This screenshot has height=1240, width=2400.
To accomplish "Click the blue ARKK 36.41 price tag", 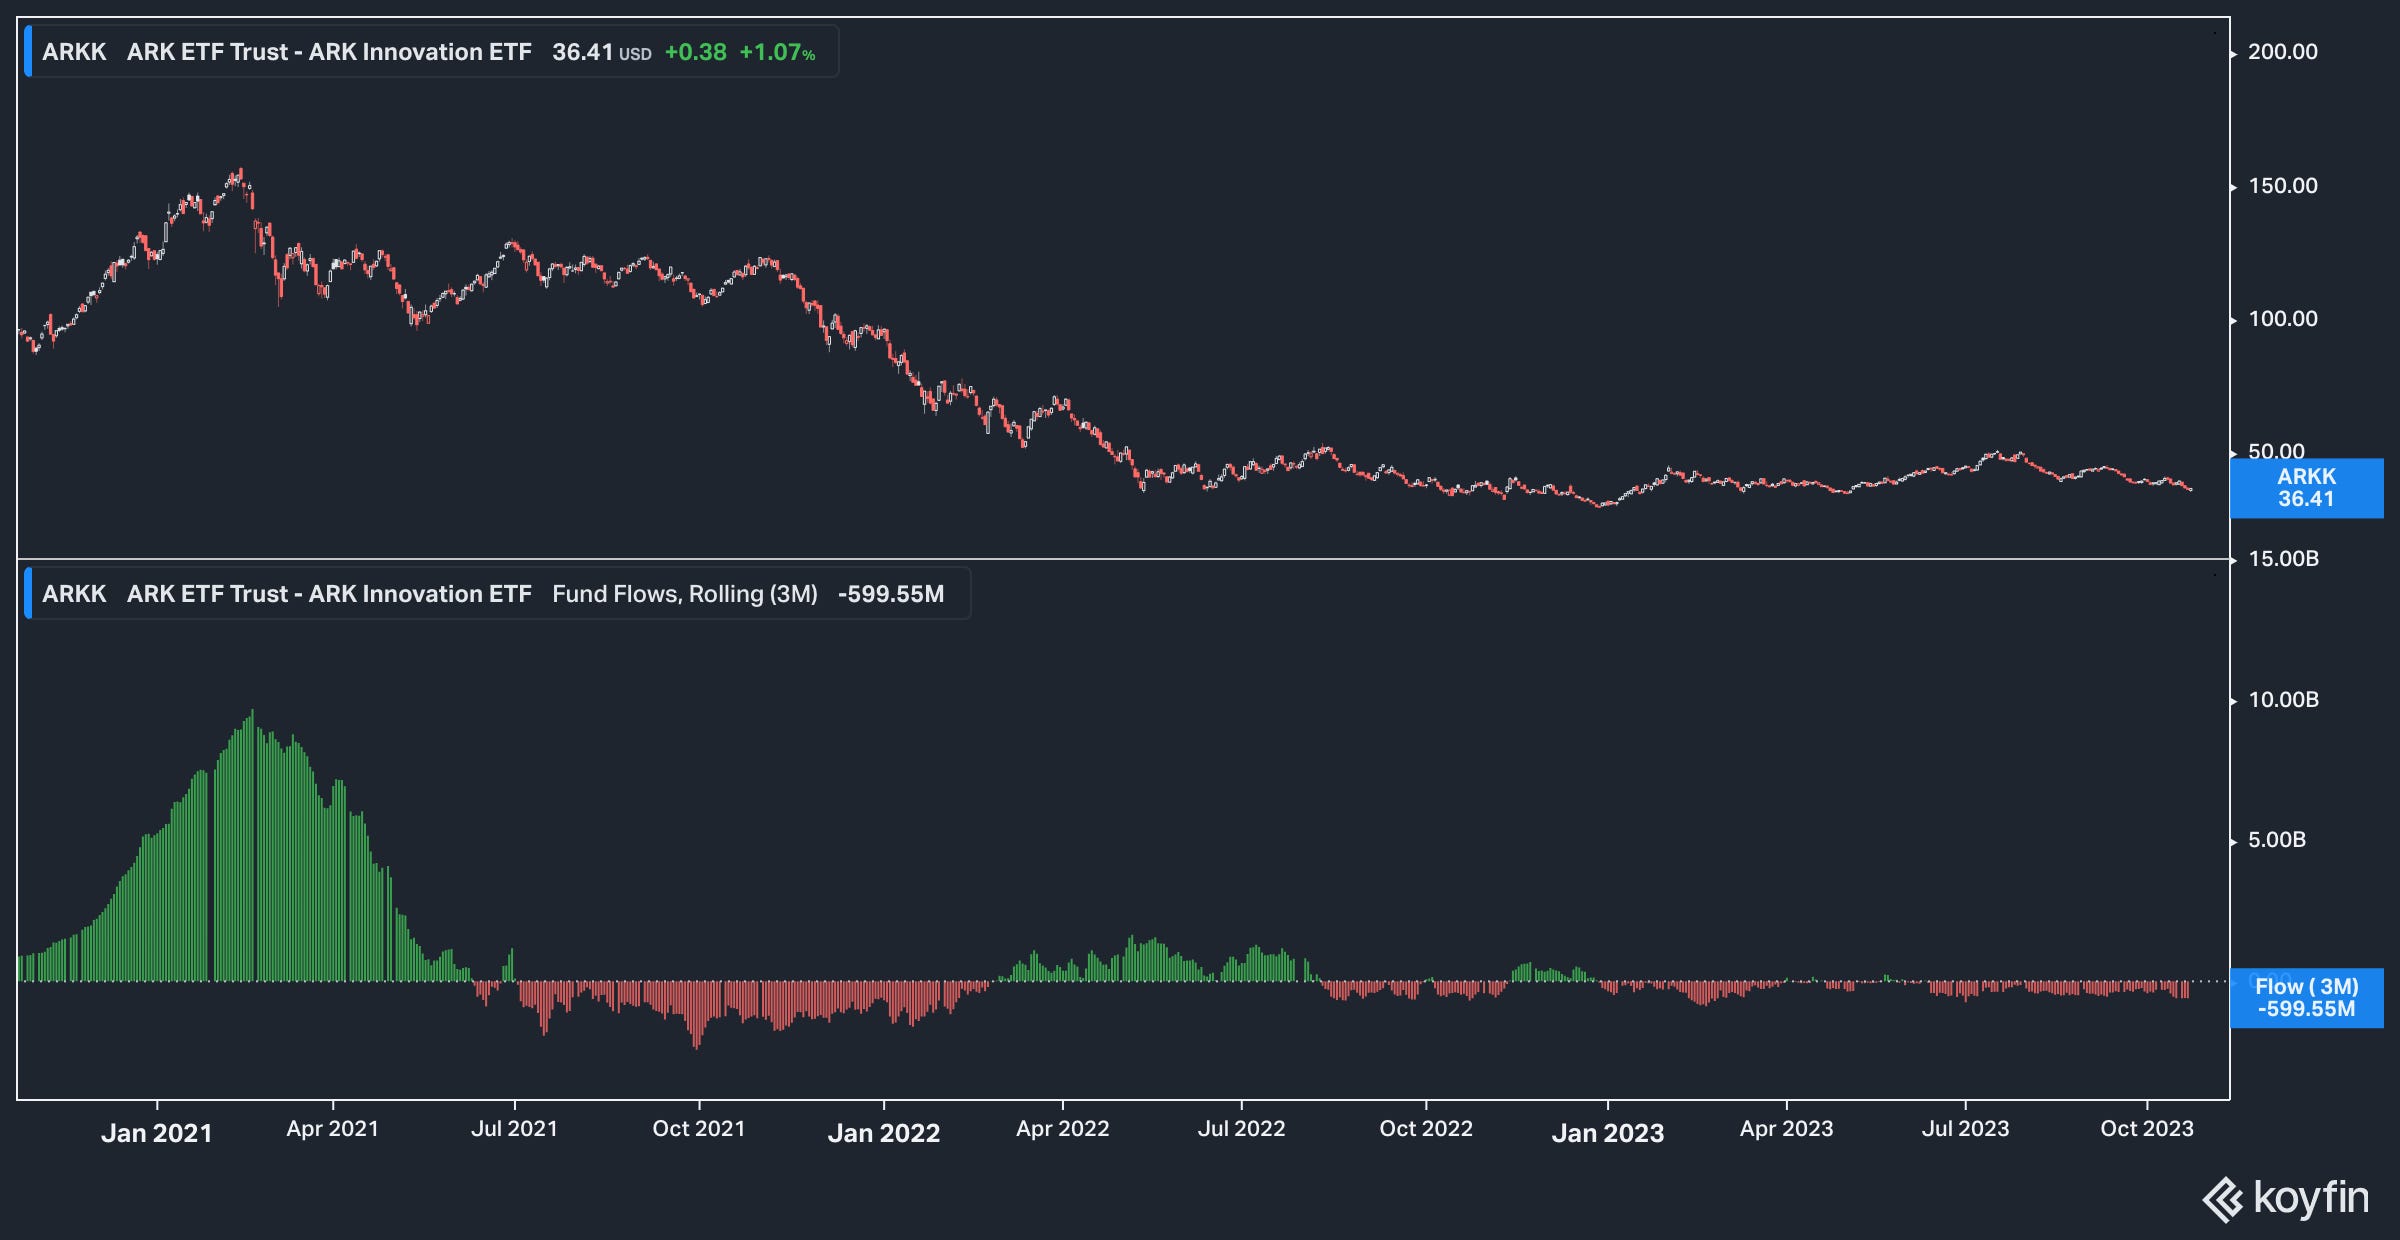I will tap(2306, 488).
